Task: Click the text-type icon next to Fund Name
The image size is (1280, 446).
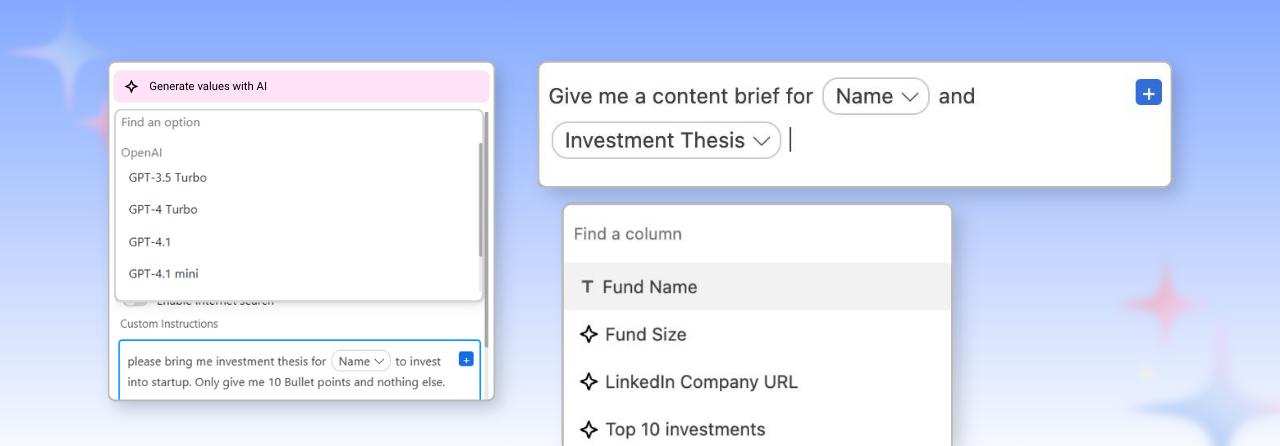Action: click(x=587, y=287)
